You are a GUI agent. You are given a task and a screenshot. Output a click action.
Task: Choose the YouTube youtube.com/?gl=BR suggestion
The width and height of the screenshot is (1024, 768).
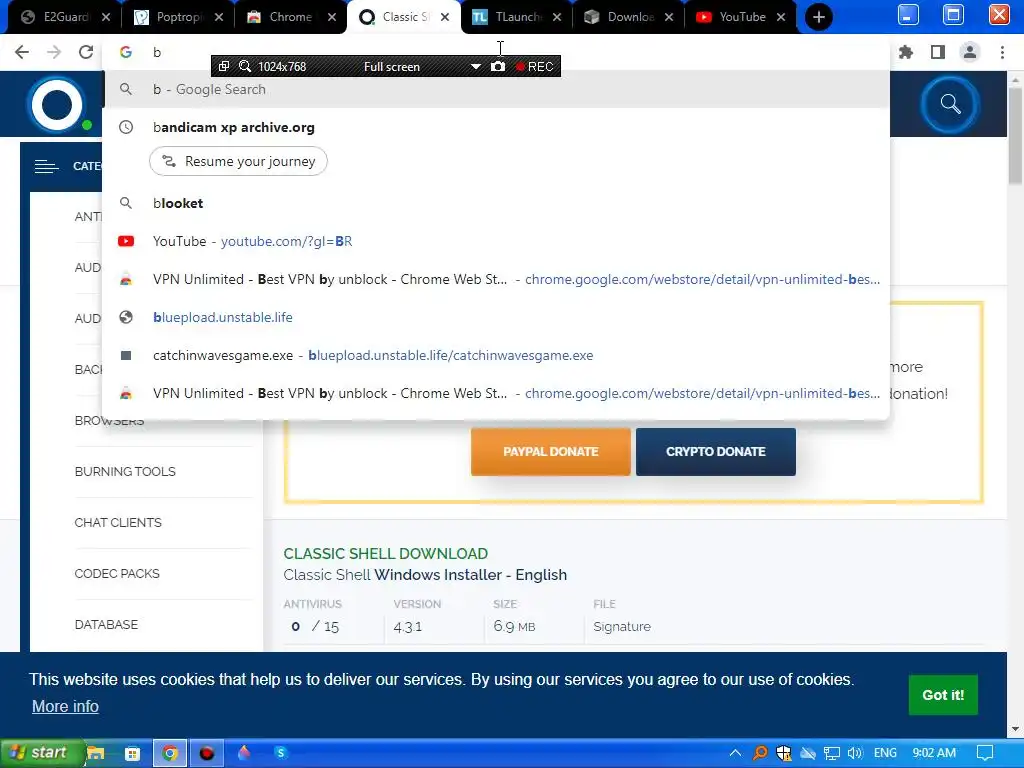[496, 241]
